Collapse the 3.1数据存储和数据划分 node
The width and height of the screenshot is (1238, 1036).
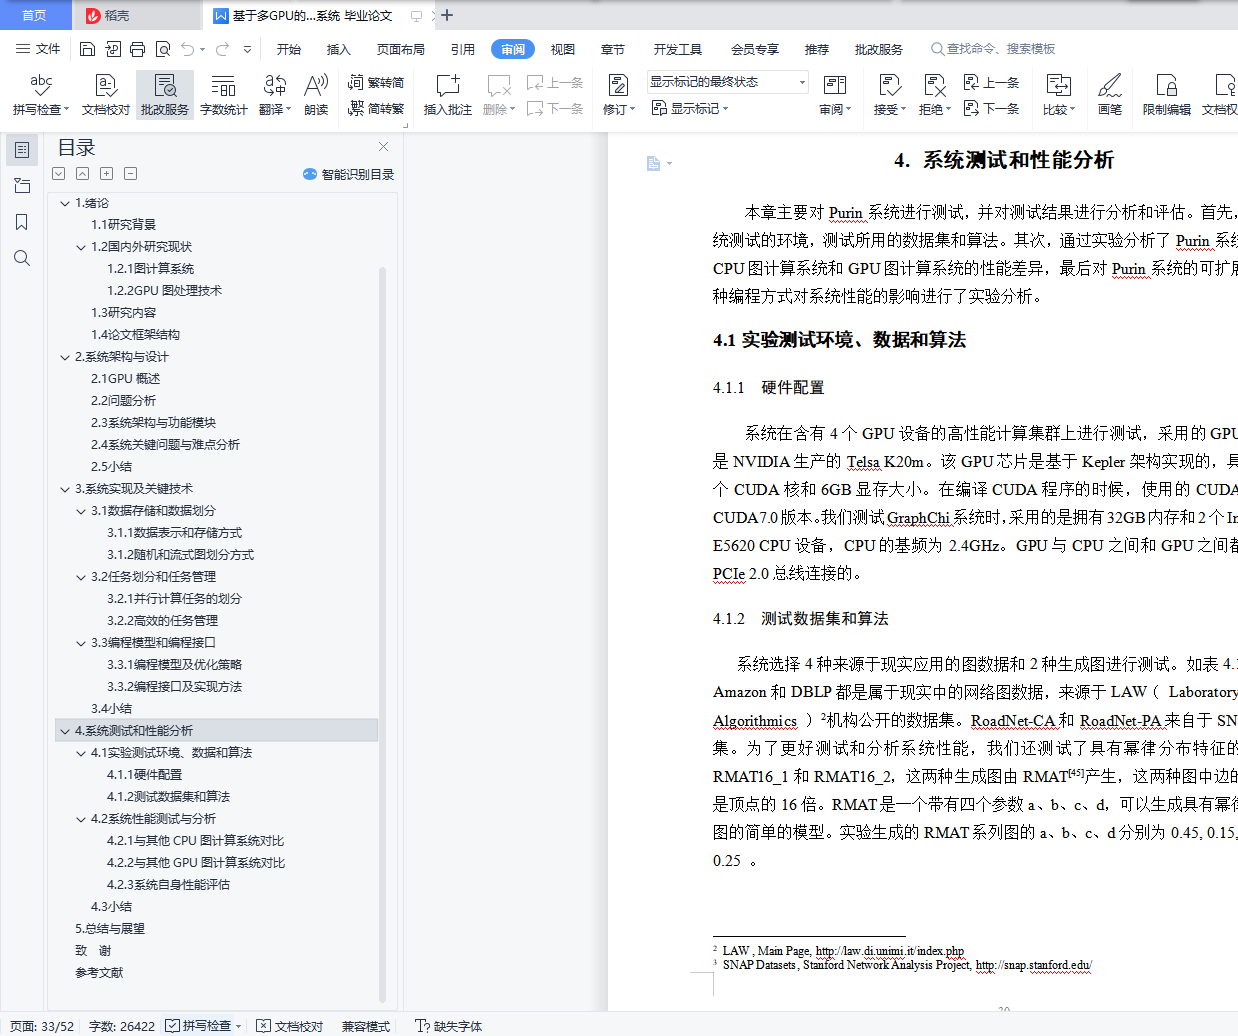81,511
